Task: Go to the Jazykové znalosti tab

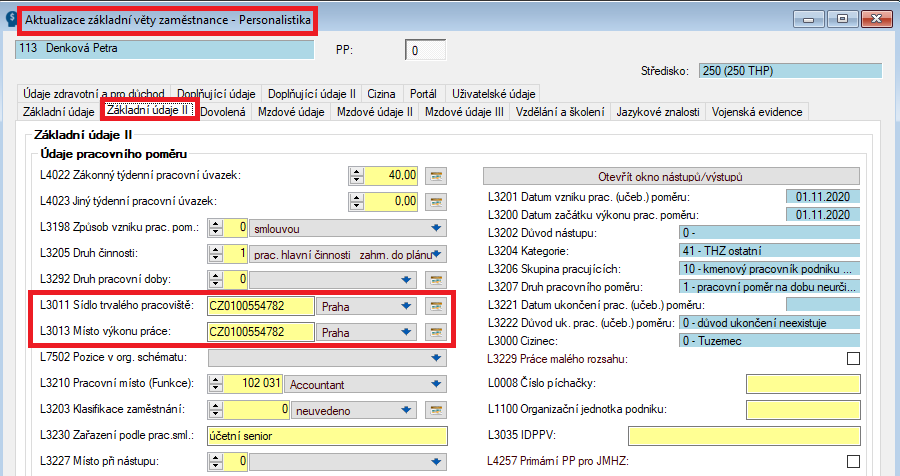Action: [x=658, y=112]
